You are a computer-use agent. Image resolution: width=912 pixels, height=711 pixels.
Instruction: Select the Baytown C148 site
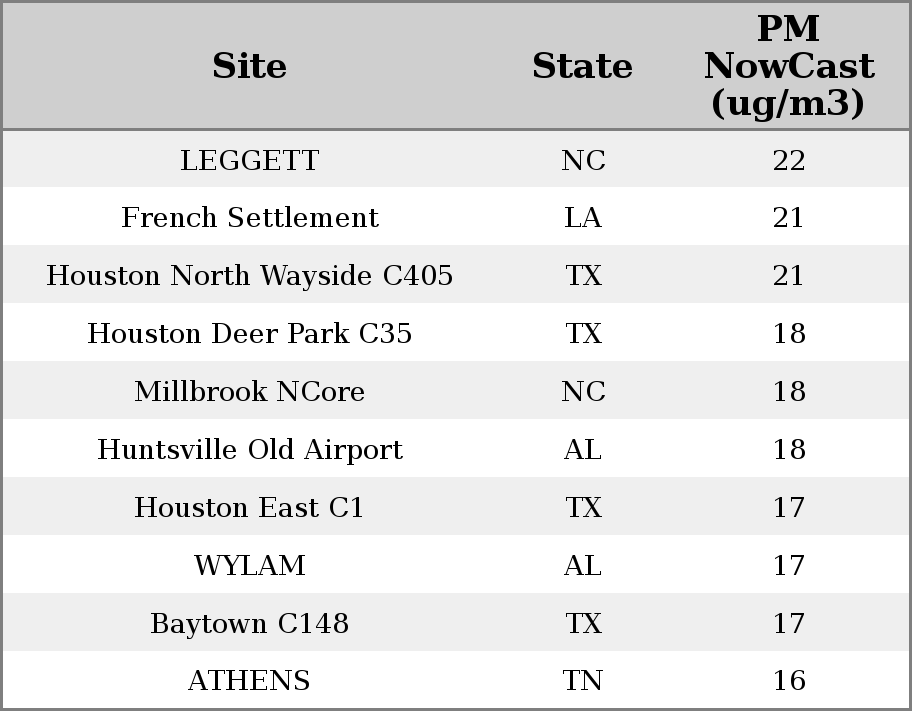[x=249, y=624]
